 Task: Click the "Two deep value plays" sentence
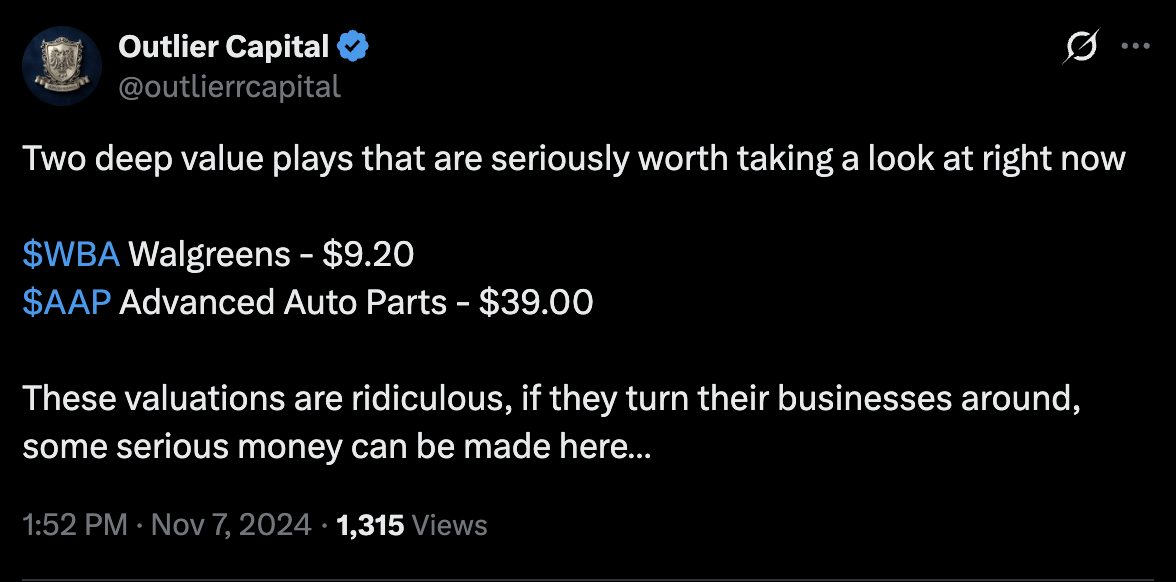[x=573, y=159]
